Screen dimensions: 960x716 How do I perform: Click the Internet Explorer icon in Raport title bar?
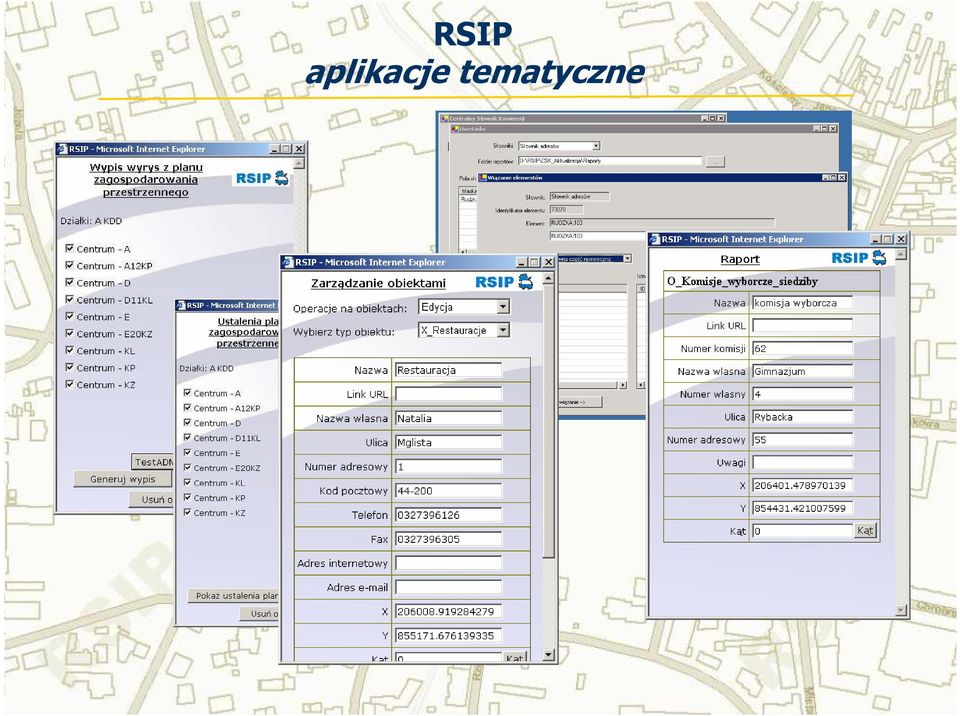(654, 239)
